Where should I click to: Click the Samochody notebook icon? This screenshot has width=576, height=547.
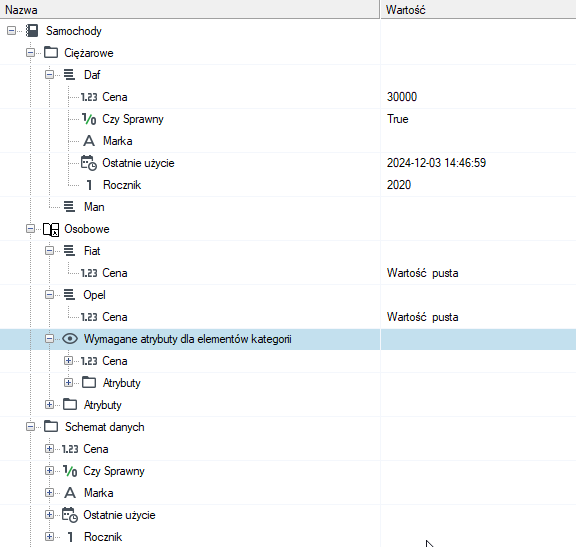point(32,30)
